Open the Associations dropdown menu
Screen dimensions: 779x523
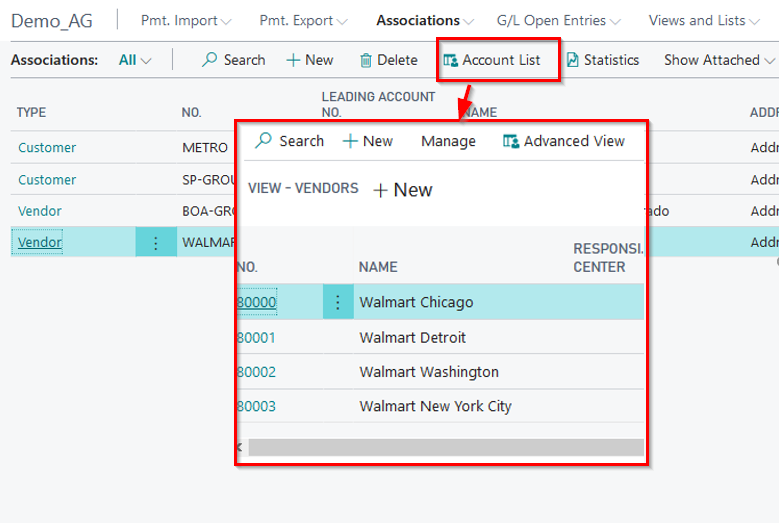click(x=425, y=20)
